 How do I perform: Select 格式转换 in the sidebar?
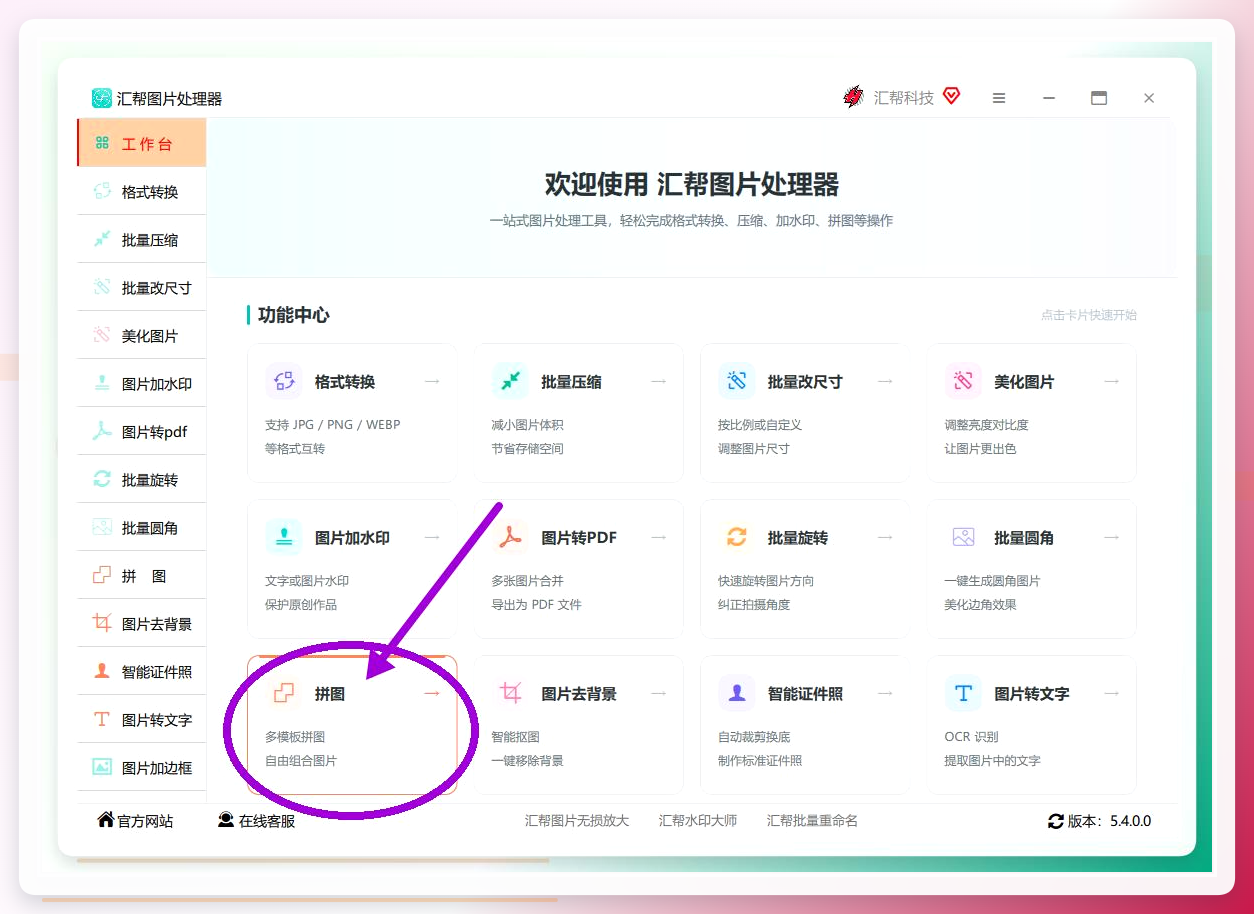pyautogui.click(x=142, y=191)
